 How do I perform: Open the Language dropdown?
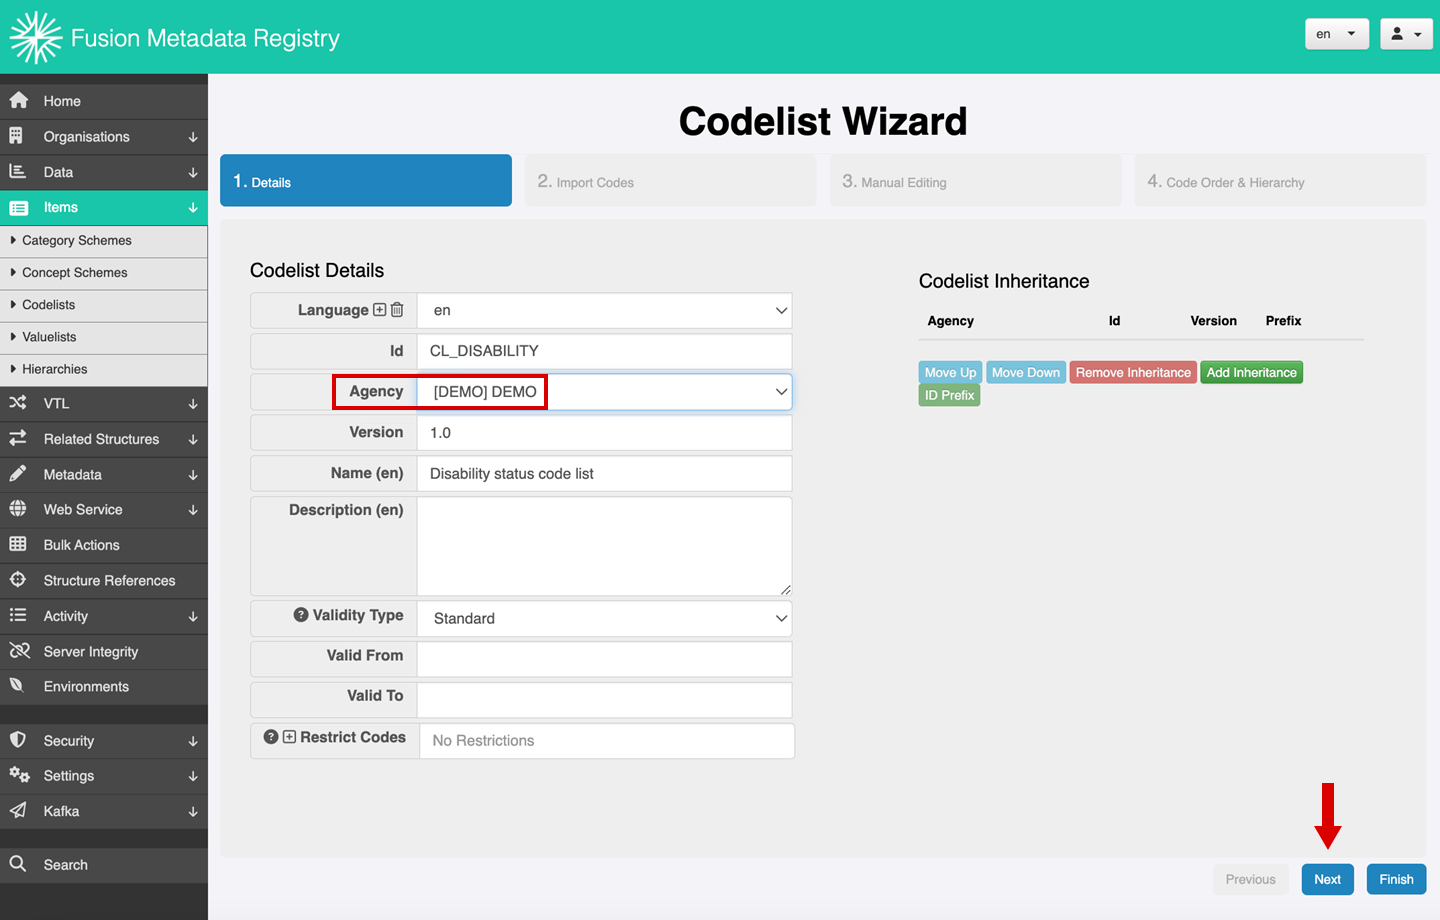[604, 311]
